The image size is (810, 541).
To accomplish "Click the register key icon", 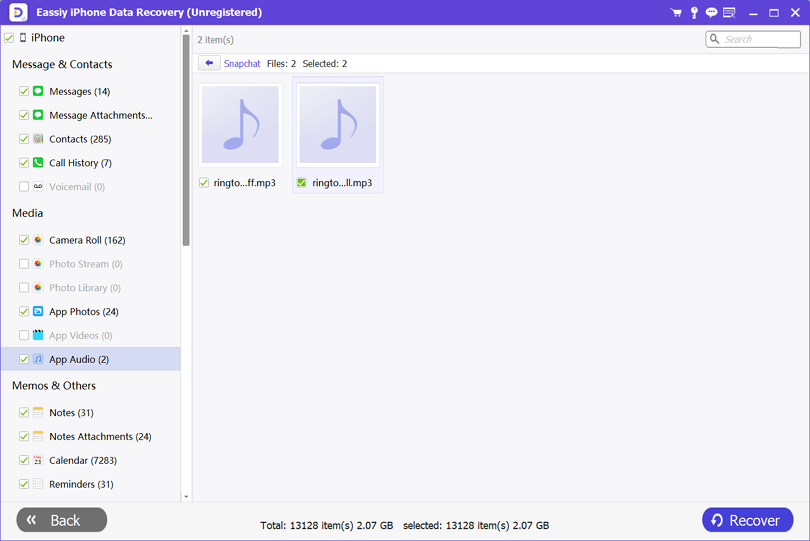I will click(x=694, y=12).
